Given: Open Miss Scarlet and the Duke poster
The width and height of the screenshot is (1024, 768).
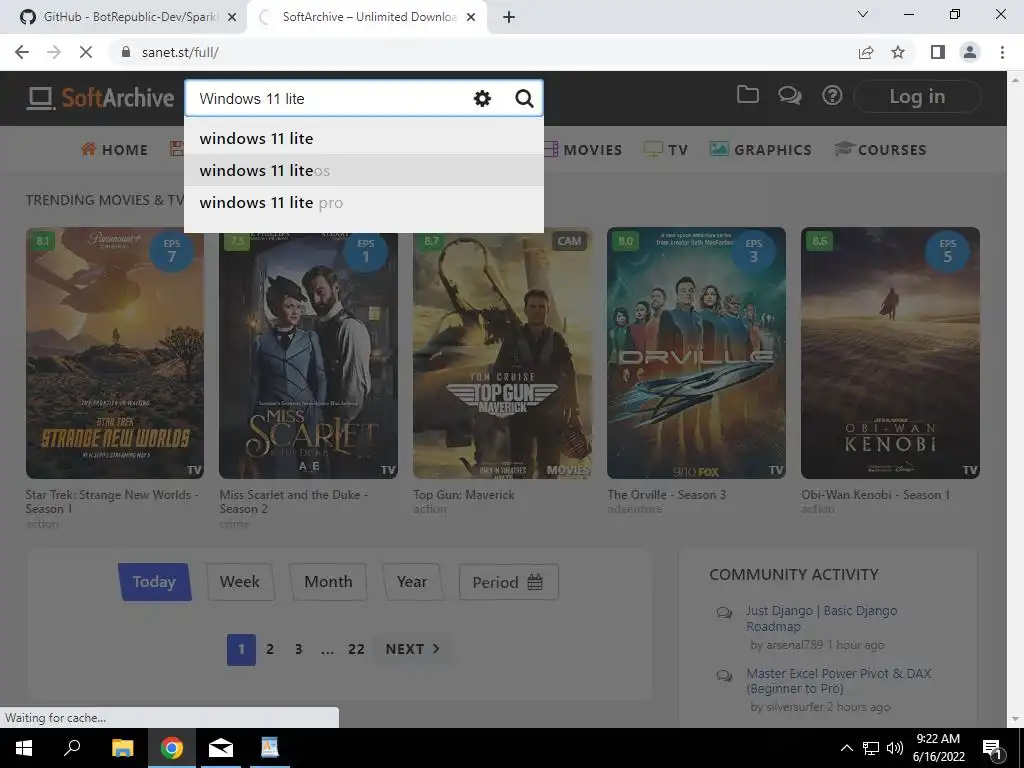Looking at the screenshot, I should point(308,353).
